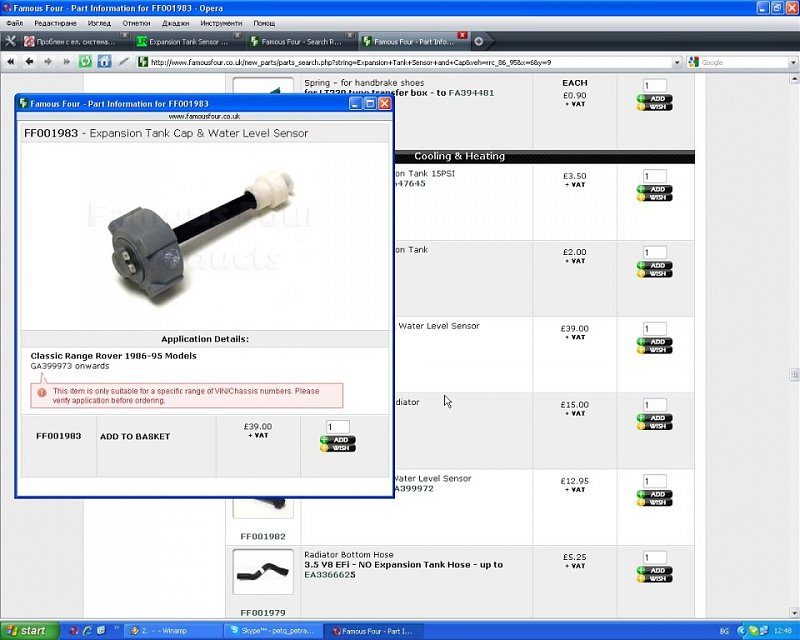The image size is (800, 640).
Task: Click the red warning icon in the notice
Action: [x=42, y=392]
